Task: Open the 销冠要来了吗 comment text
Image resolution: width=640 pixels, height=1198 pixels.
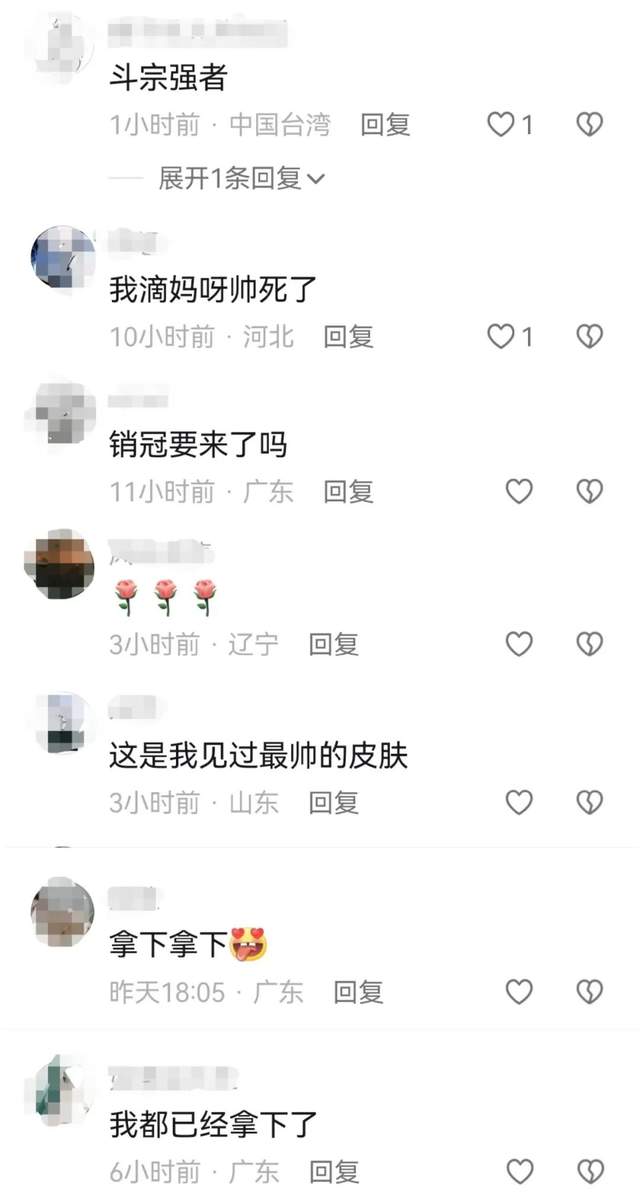Action: 198,444
